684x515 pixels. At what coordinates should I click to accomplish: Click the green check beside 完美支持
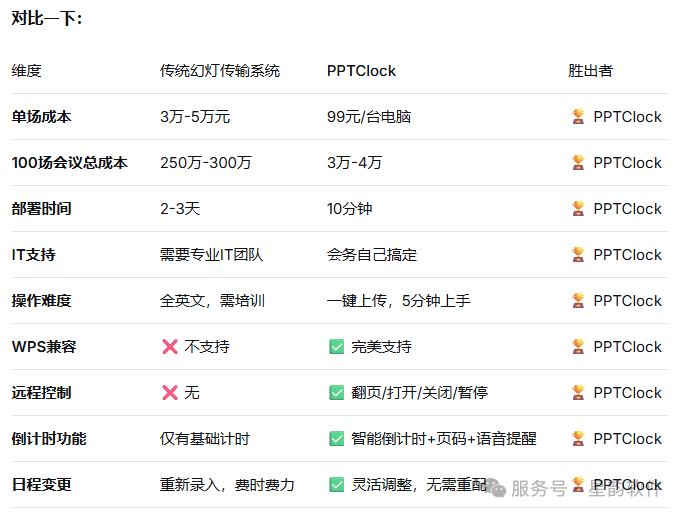[x=336, y=347]
